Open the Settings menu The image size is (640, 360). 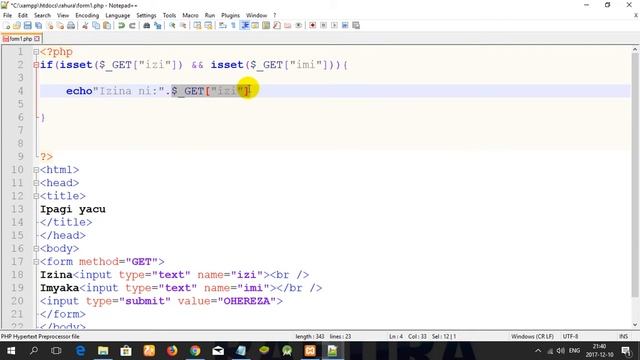click(146, 15)
